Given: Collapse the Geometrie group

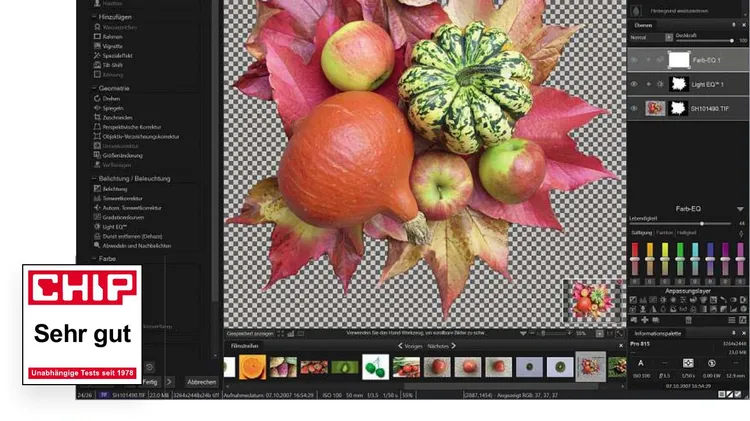Looking at the screenshot, I should click(x=94, y=88).
